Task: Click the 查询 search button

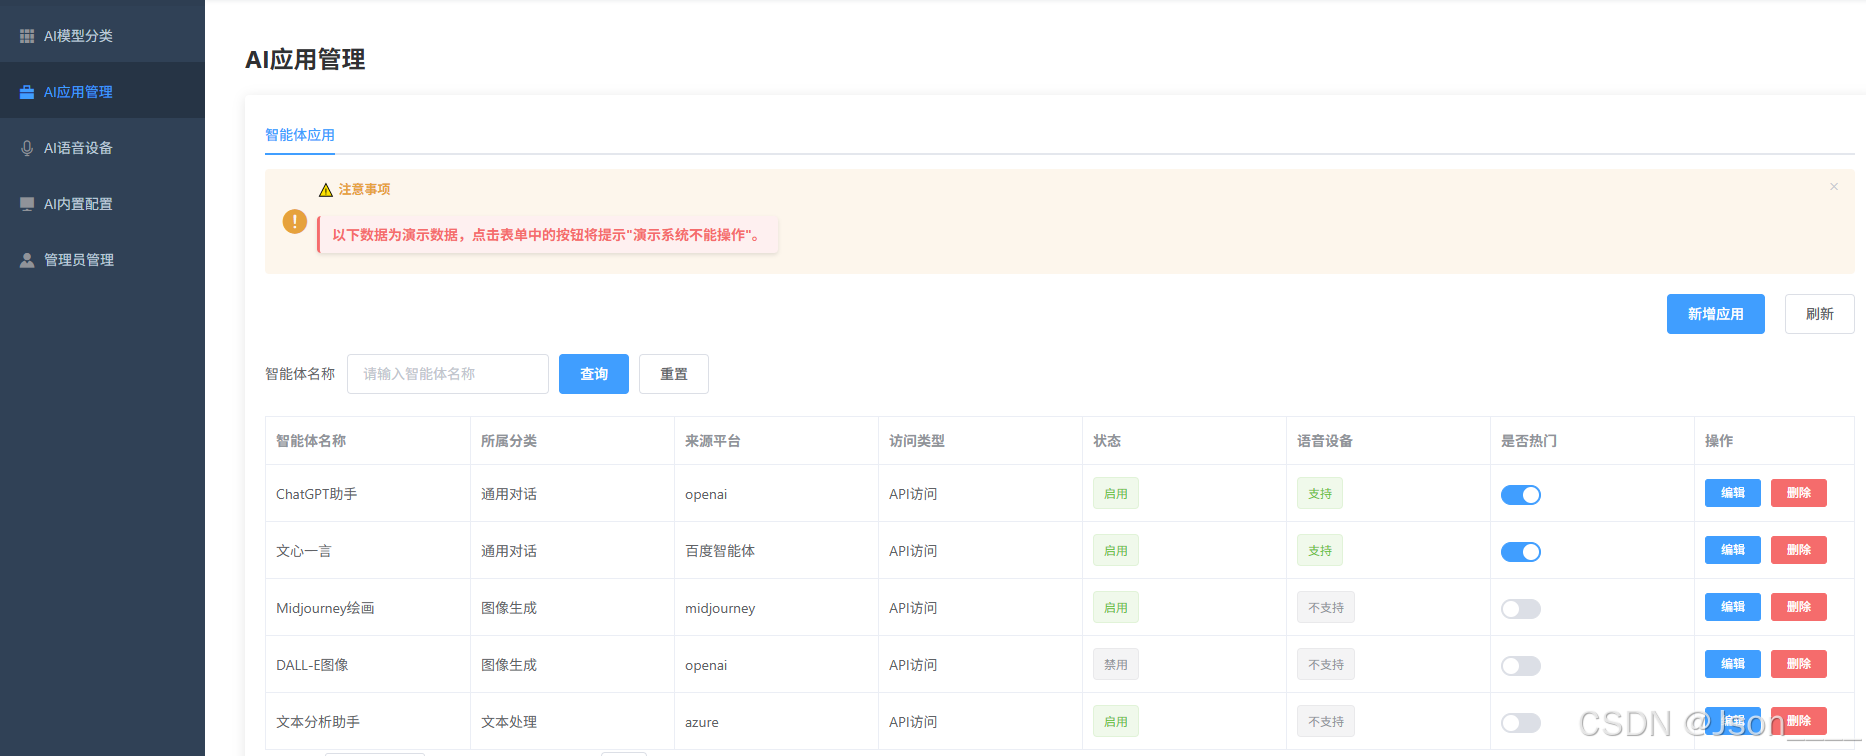Action: click(x=594, y=374)
